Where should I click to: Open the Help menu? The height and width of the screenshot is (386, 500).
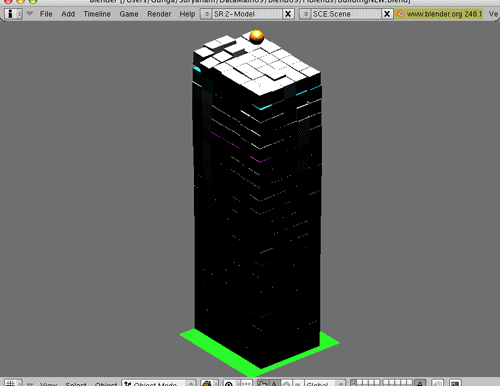[187, 14]
